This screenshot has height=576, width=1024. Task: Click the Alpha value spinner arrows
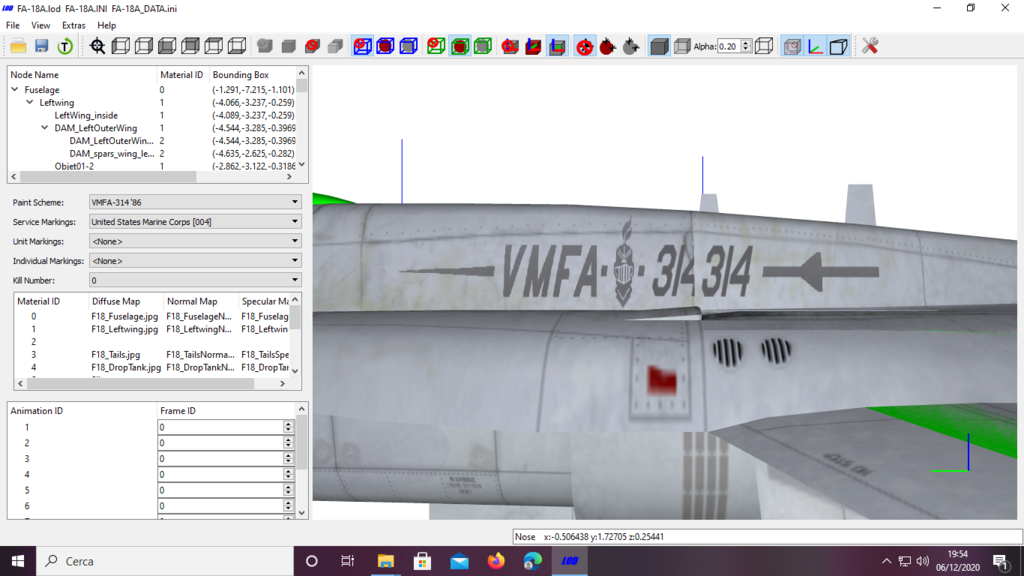(746, 46)
